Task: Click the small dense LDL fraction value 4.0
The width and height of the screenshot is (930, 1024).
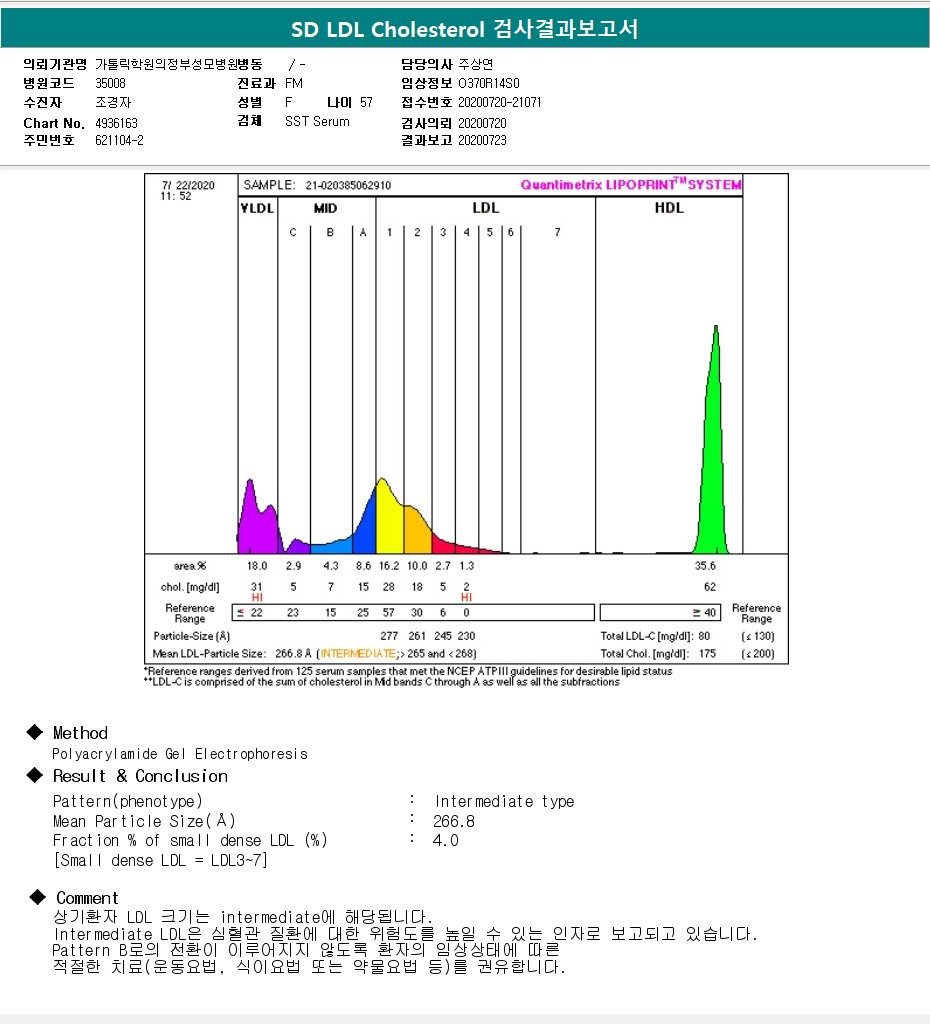Action: 446,840
